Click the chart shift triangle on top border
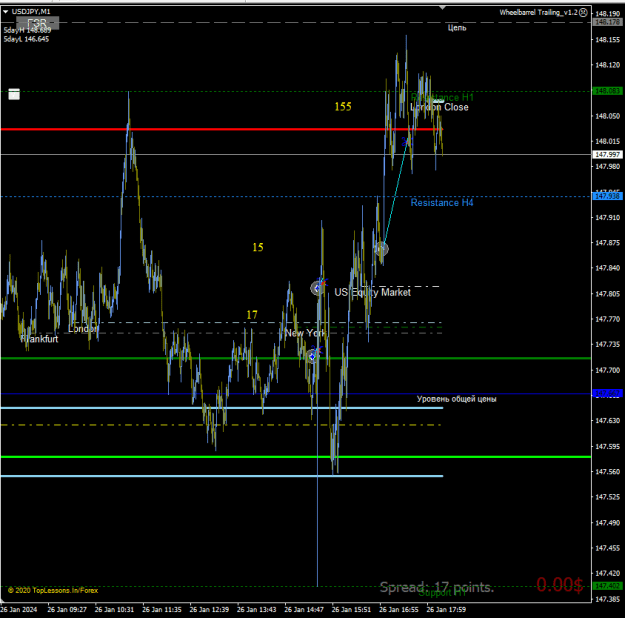625x618 pixels. 442,8
